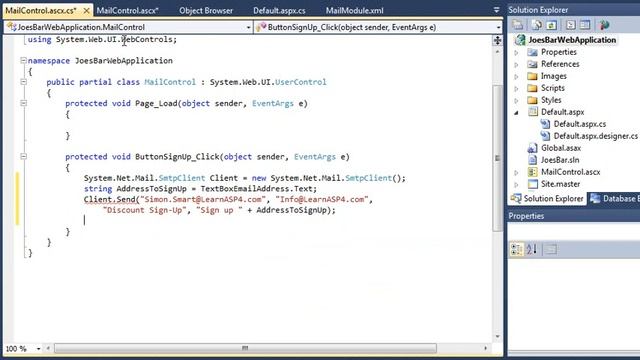The image size is (640, 360).
Task: Expand the Images folder arrow
Action: tap(516, 76)
